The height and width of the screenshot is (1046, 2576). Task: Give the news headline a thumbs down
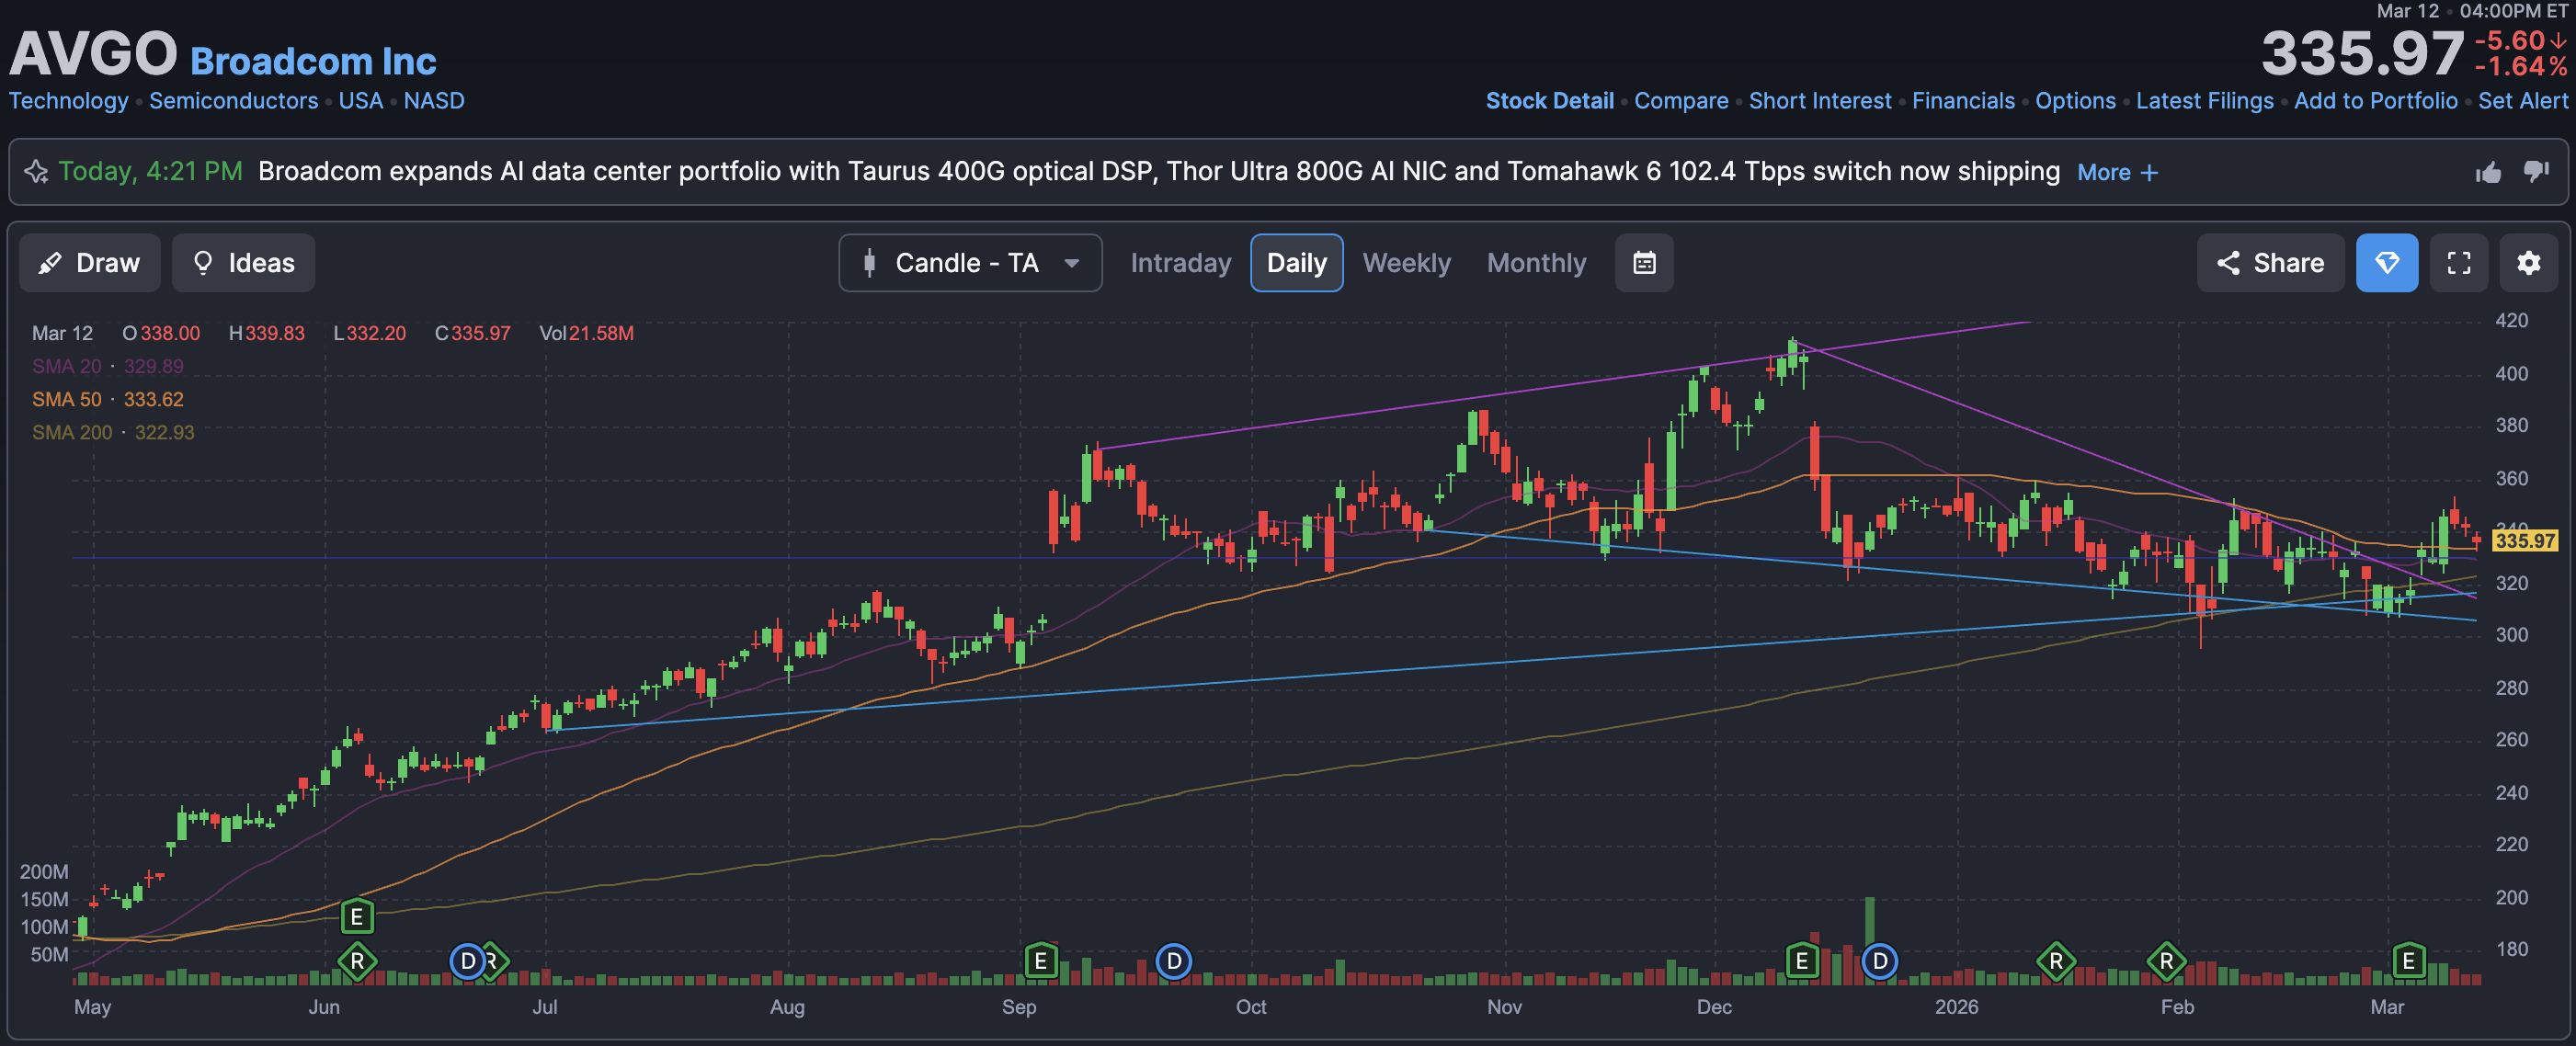2536,172
